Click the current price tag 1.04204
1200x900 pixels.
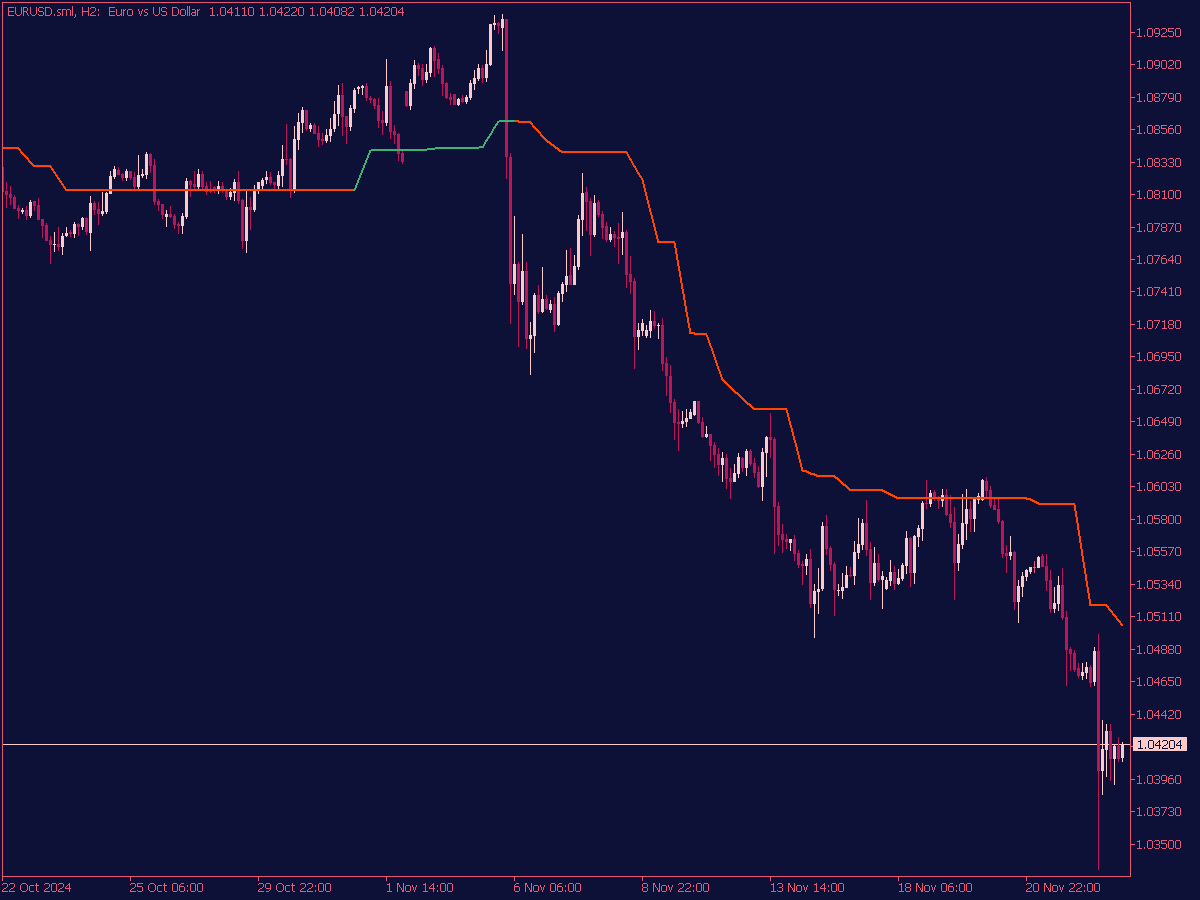[x=1160, y=744]
